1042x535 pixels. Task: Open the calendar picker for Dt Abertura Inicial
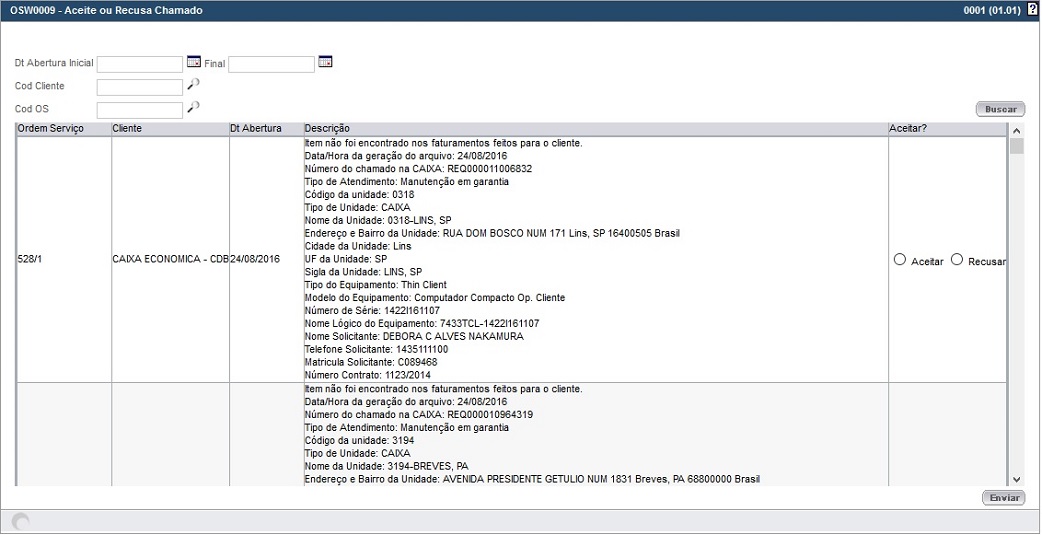tap(194, 62)
